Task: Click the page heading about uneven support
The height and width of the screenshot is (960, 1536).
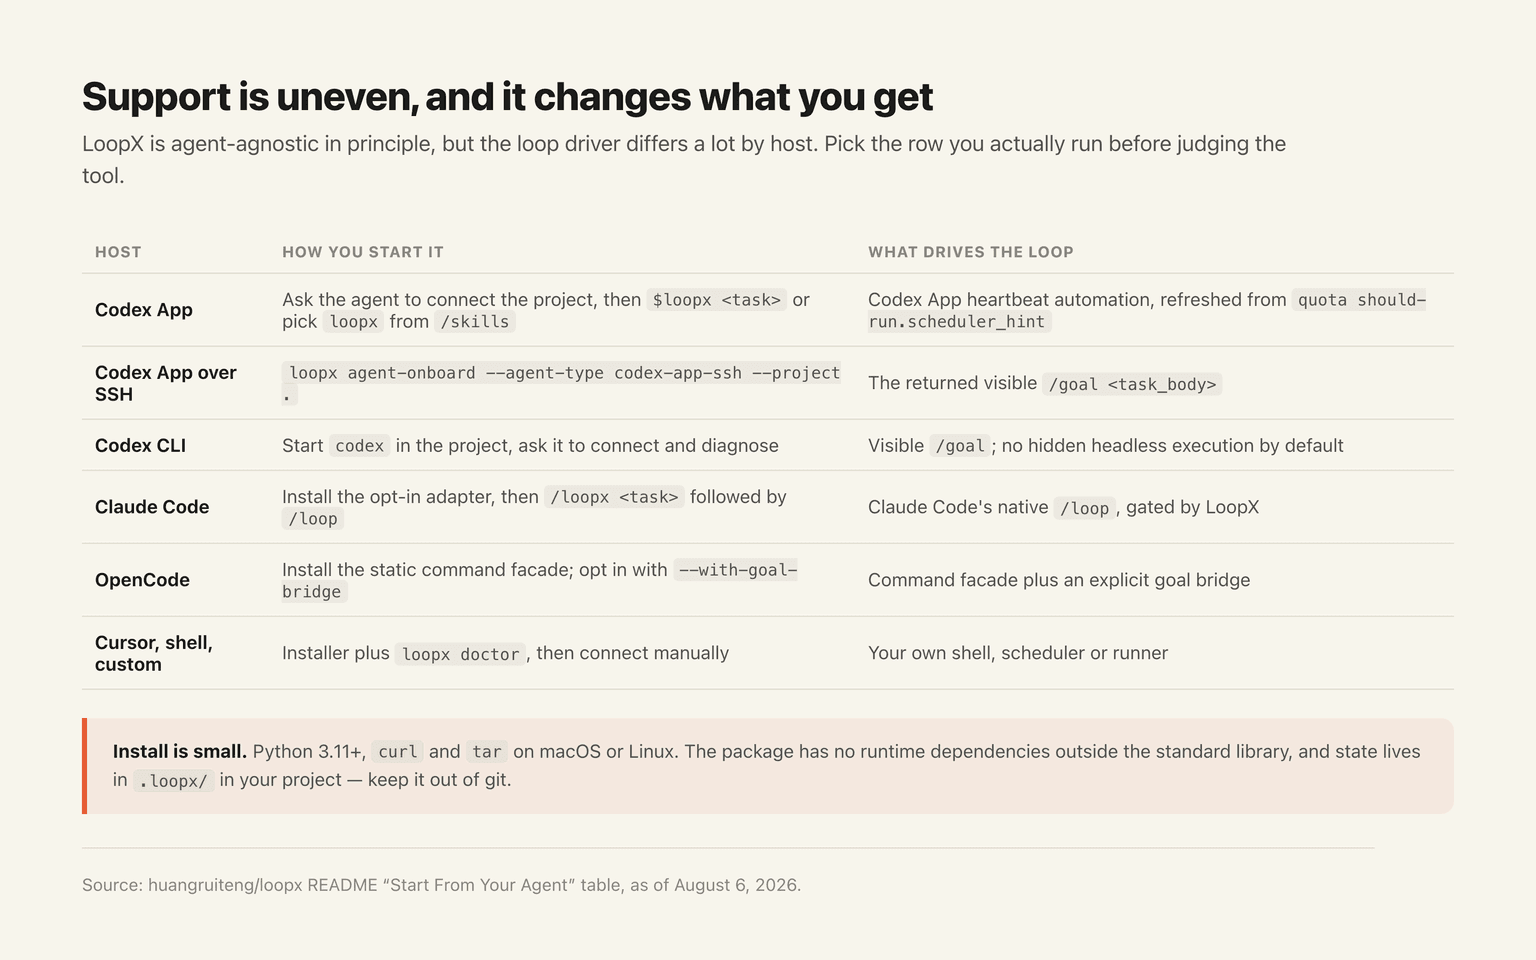Action: pos(507,97)
